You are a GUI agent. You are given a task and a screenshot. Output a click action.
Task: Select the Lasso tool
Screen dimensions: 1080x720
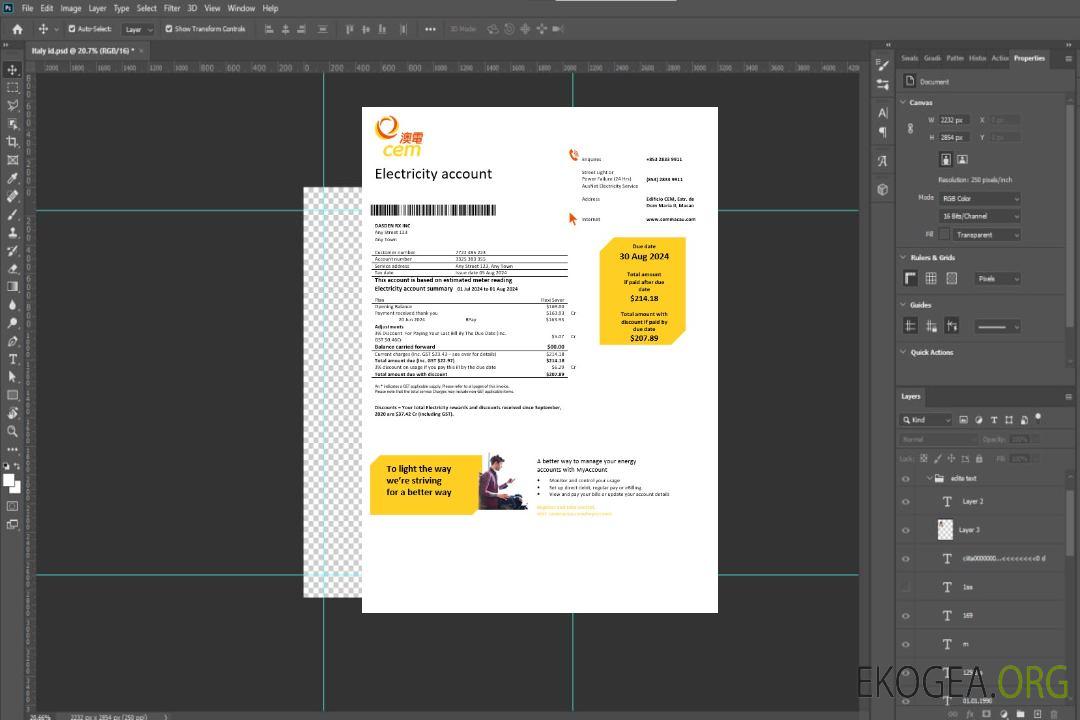pyautogui.click(x=12, y=105)
